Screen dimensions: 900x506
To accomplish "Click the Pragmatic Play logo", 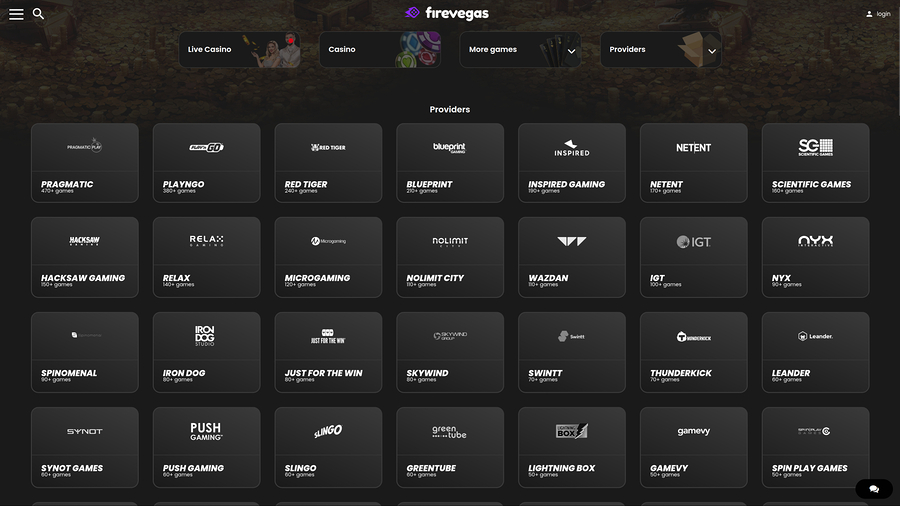I will 84,146.
